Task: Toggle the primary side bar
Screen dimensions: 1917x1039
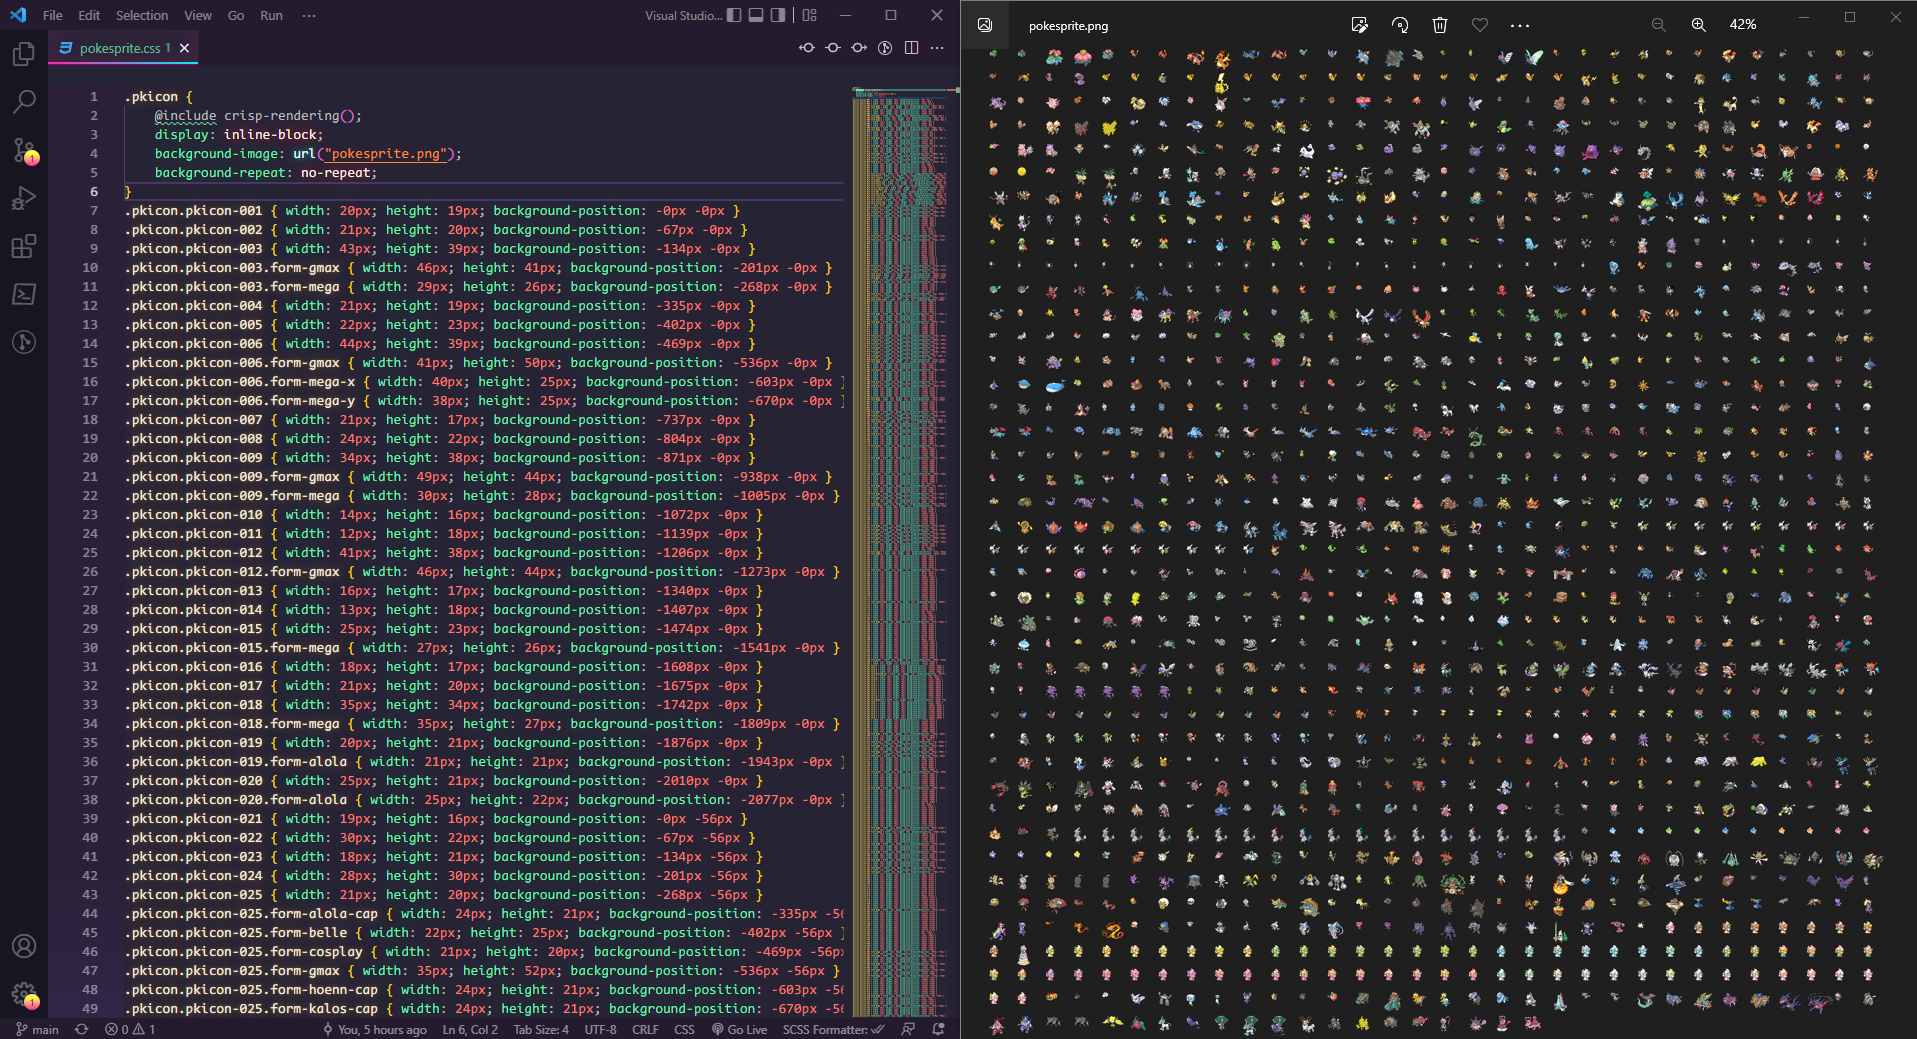Action: [x=734, y=15]
